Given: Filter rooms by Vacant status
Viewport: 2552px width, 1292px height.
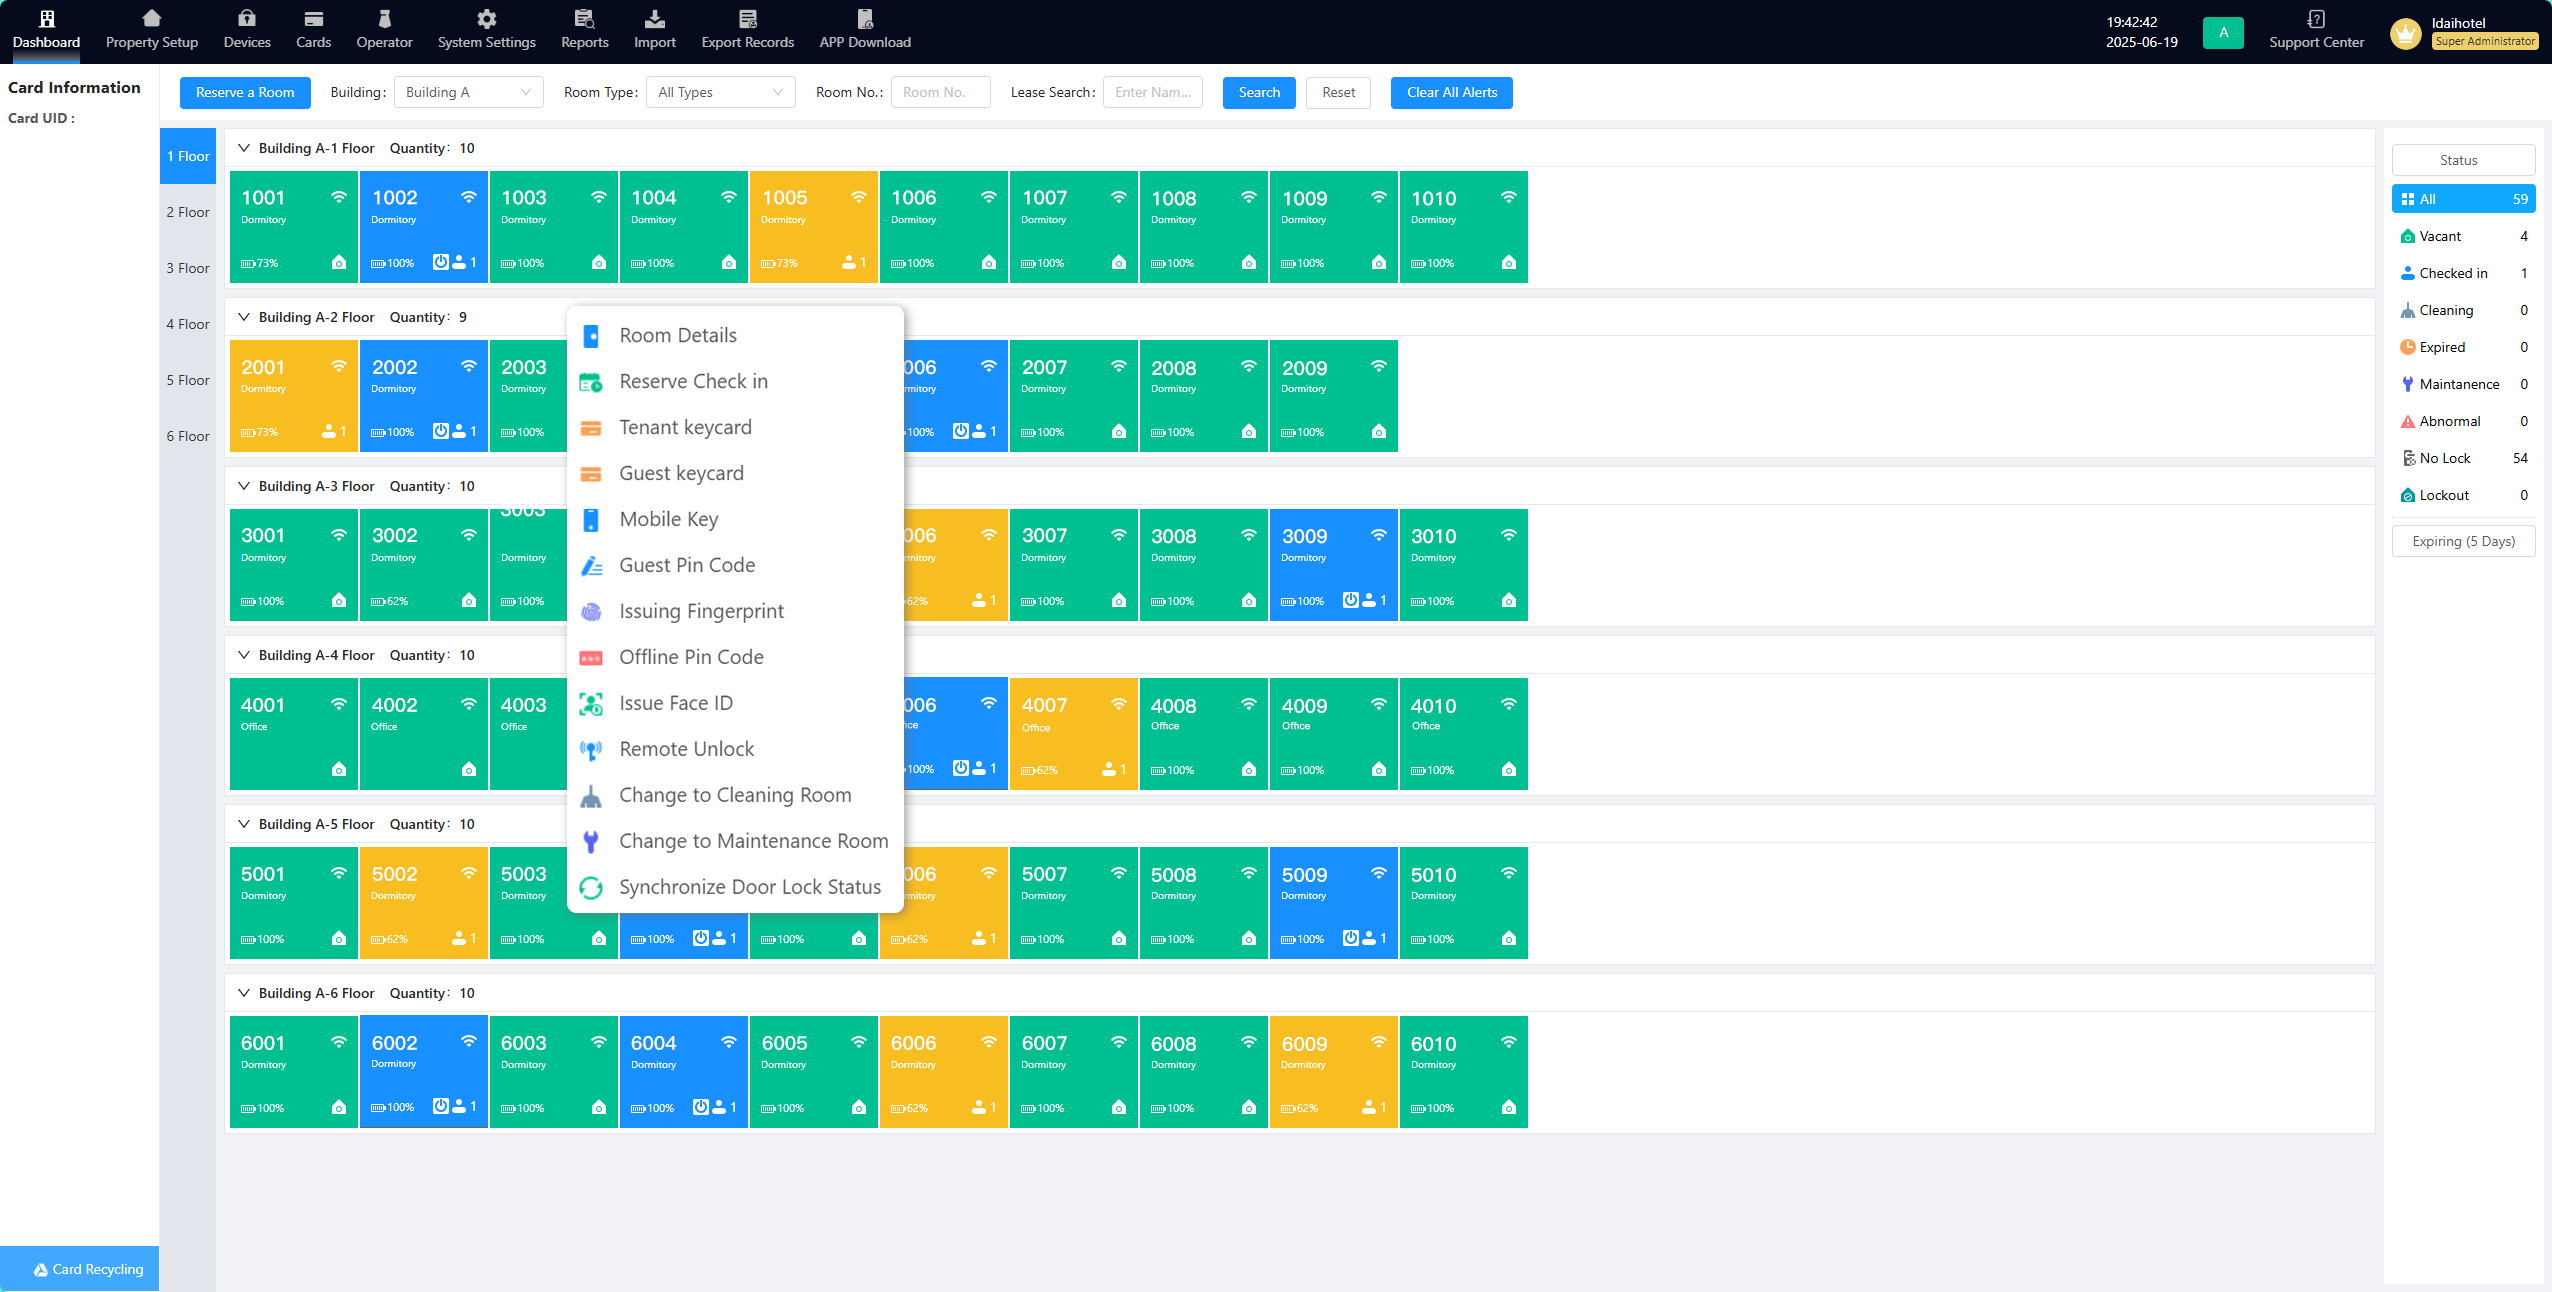Looking at the screenshot, I should pos(2440,236).
